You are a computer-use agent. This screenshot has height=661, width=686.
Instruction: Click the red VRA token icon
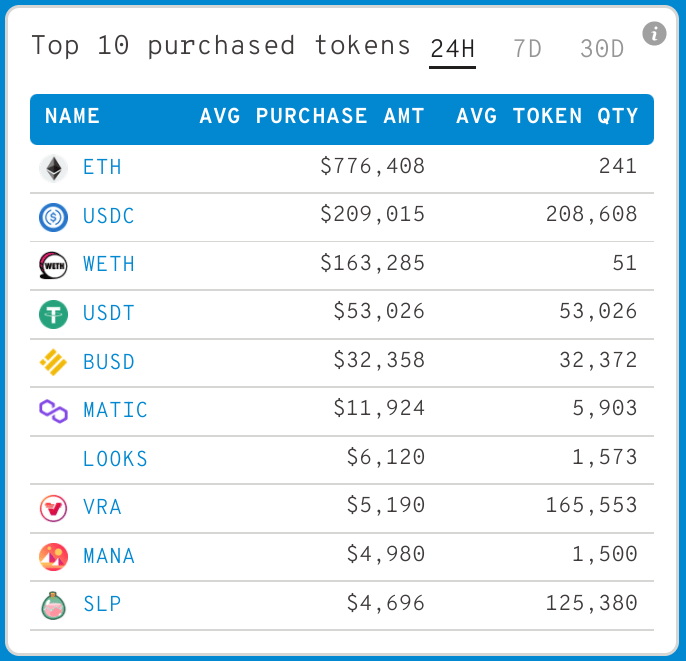pyautogui.click(x=53, y=508)
